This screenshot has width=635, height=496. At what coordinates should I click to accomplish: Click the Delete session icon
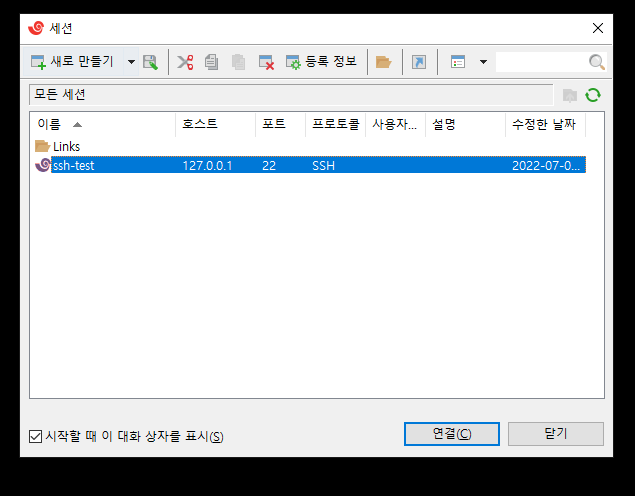(x=266, y=62)
